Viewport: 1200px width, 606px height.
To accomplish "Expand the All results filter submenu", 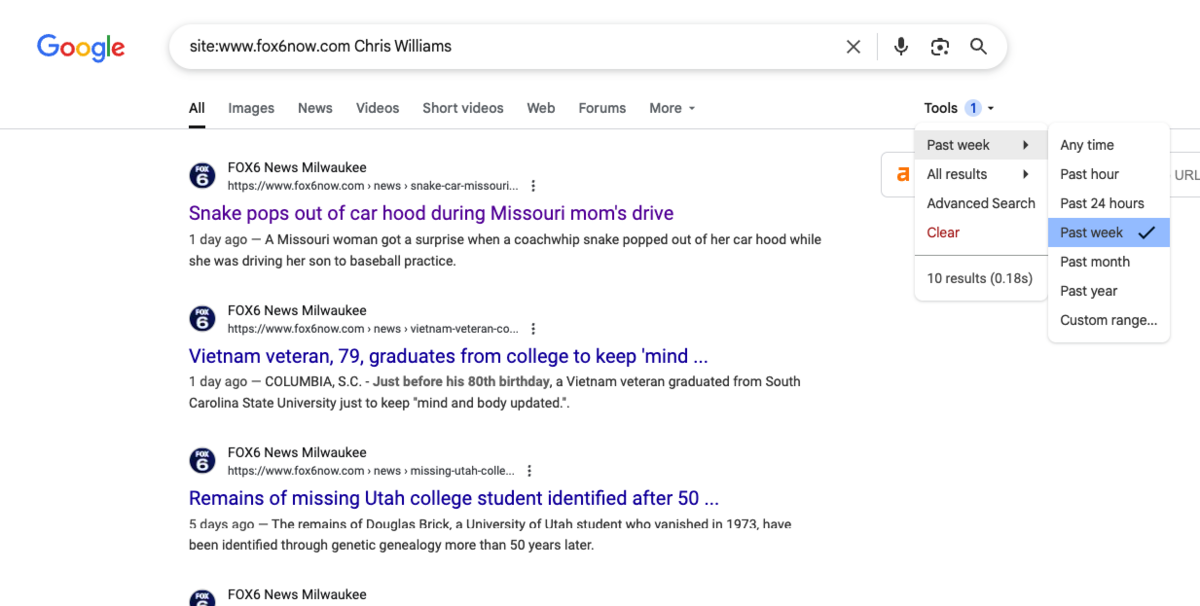I will [956, 173].
